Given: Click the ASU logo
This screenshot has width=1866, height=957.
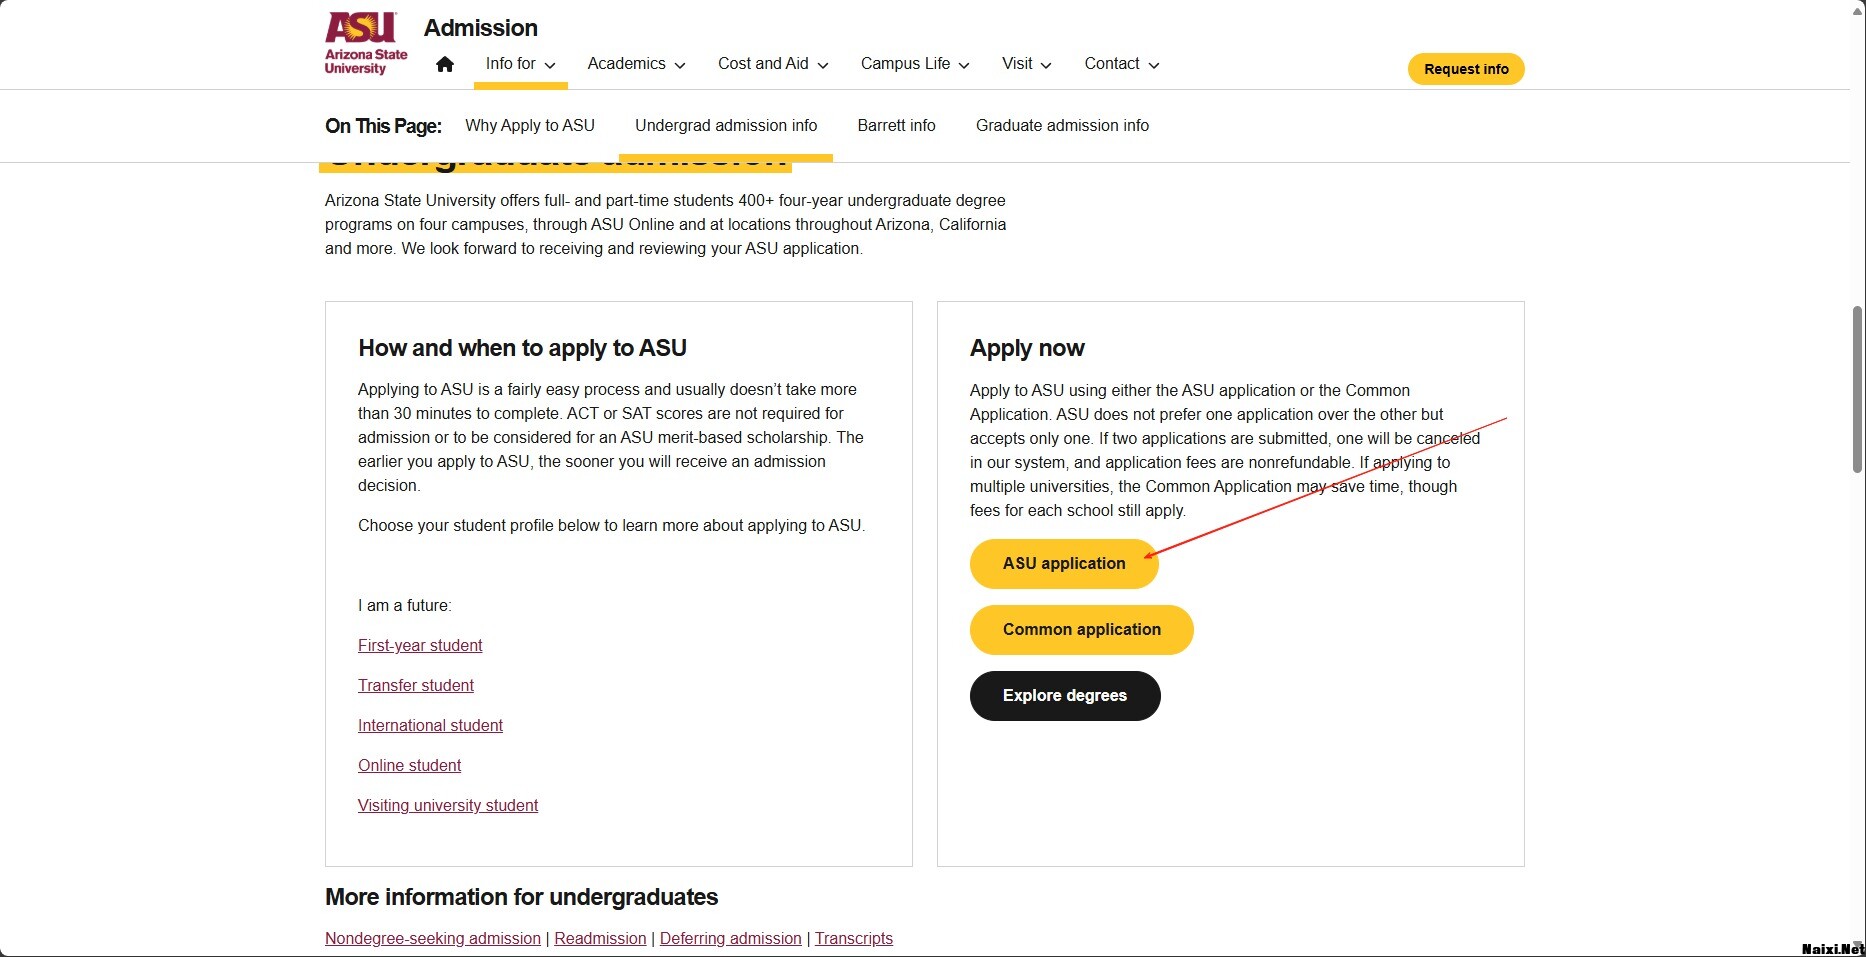Looking at the screenshot, I should coord(366,44).
